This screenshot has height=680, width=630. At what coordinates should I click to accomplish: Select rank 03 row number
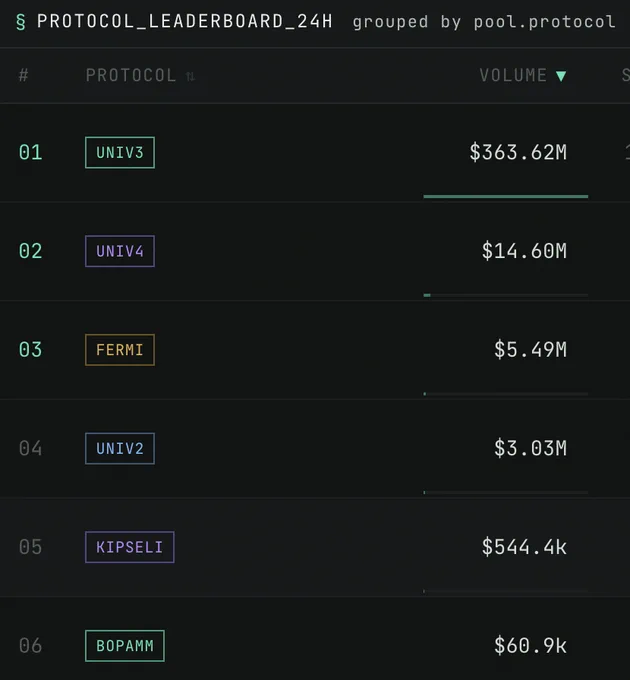[30, 350]
